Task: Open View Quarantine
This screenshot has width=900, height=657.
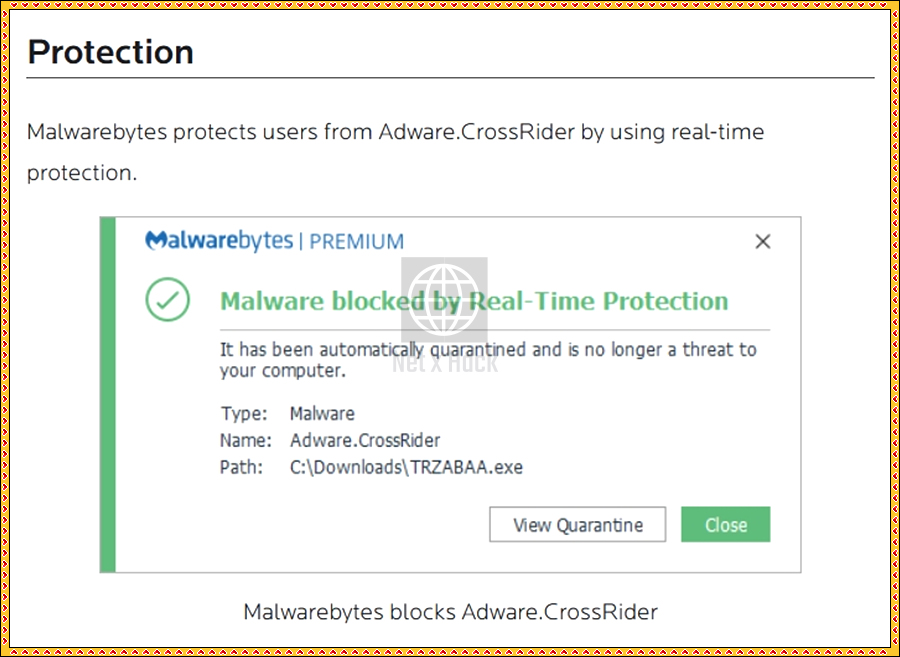Action: click(577, 524)
